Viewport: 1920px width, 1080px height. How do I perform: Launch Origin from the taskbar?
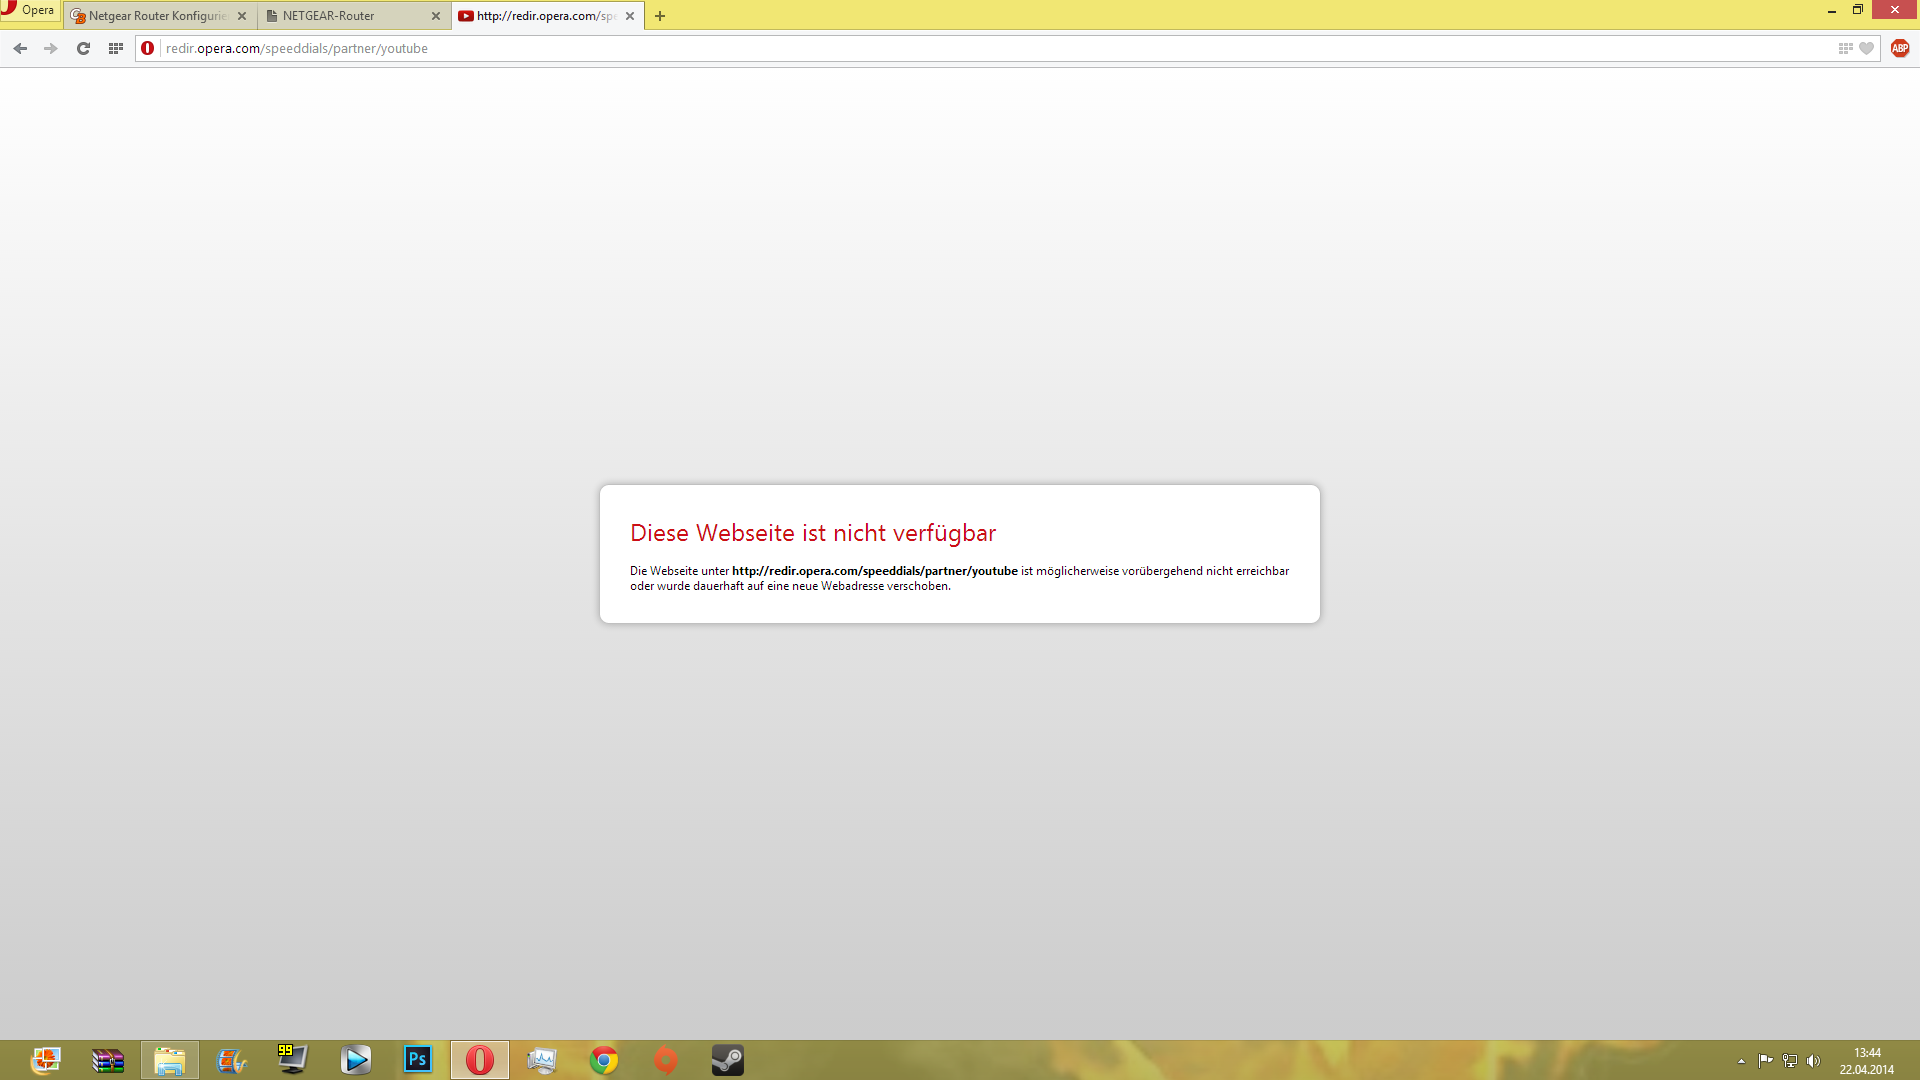(666, 1060)
